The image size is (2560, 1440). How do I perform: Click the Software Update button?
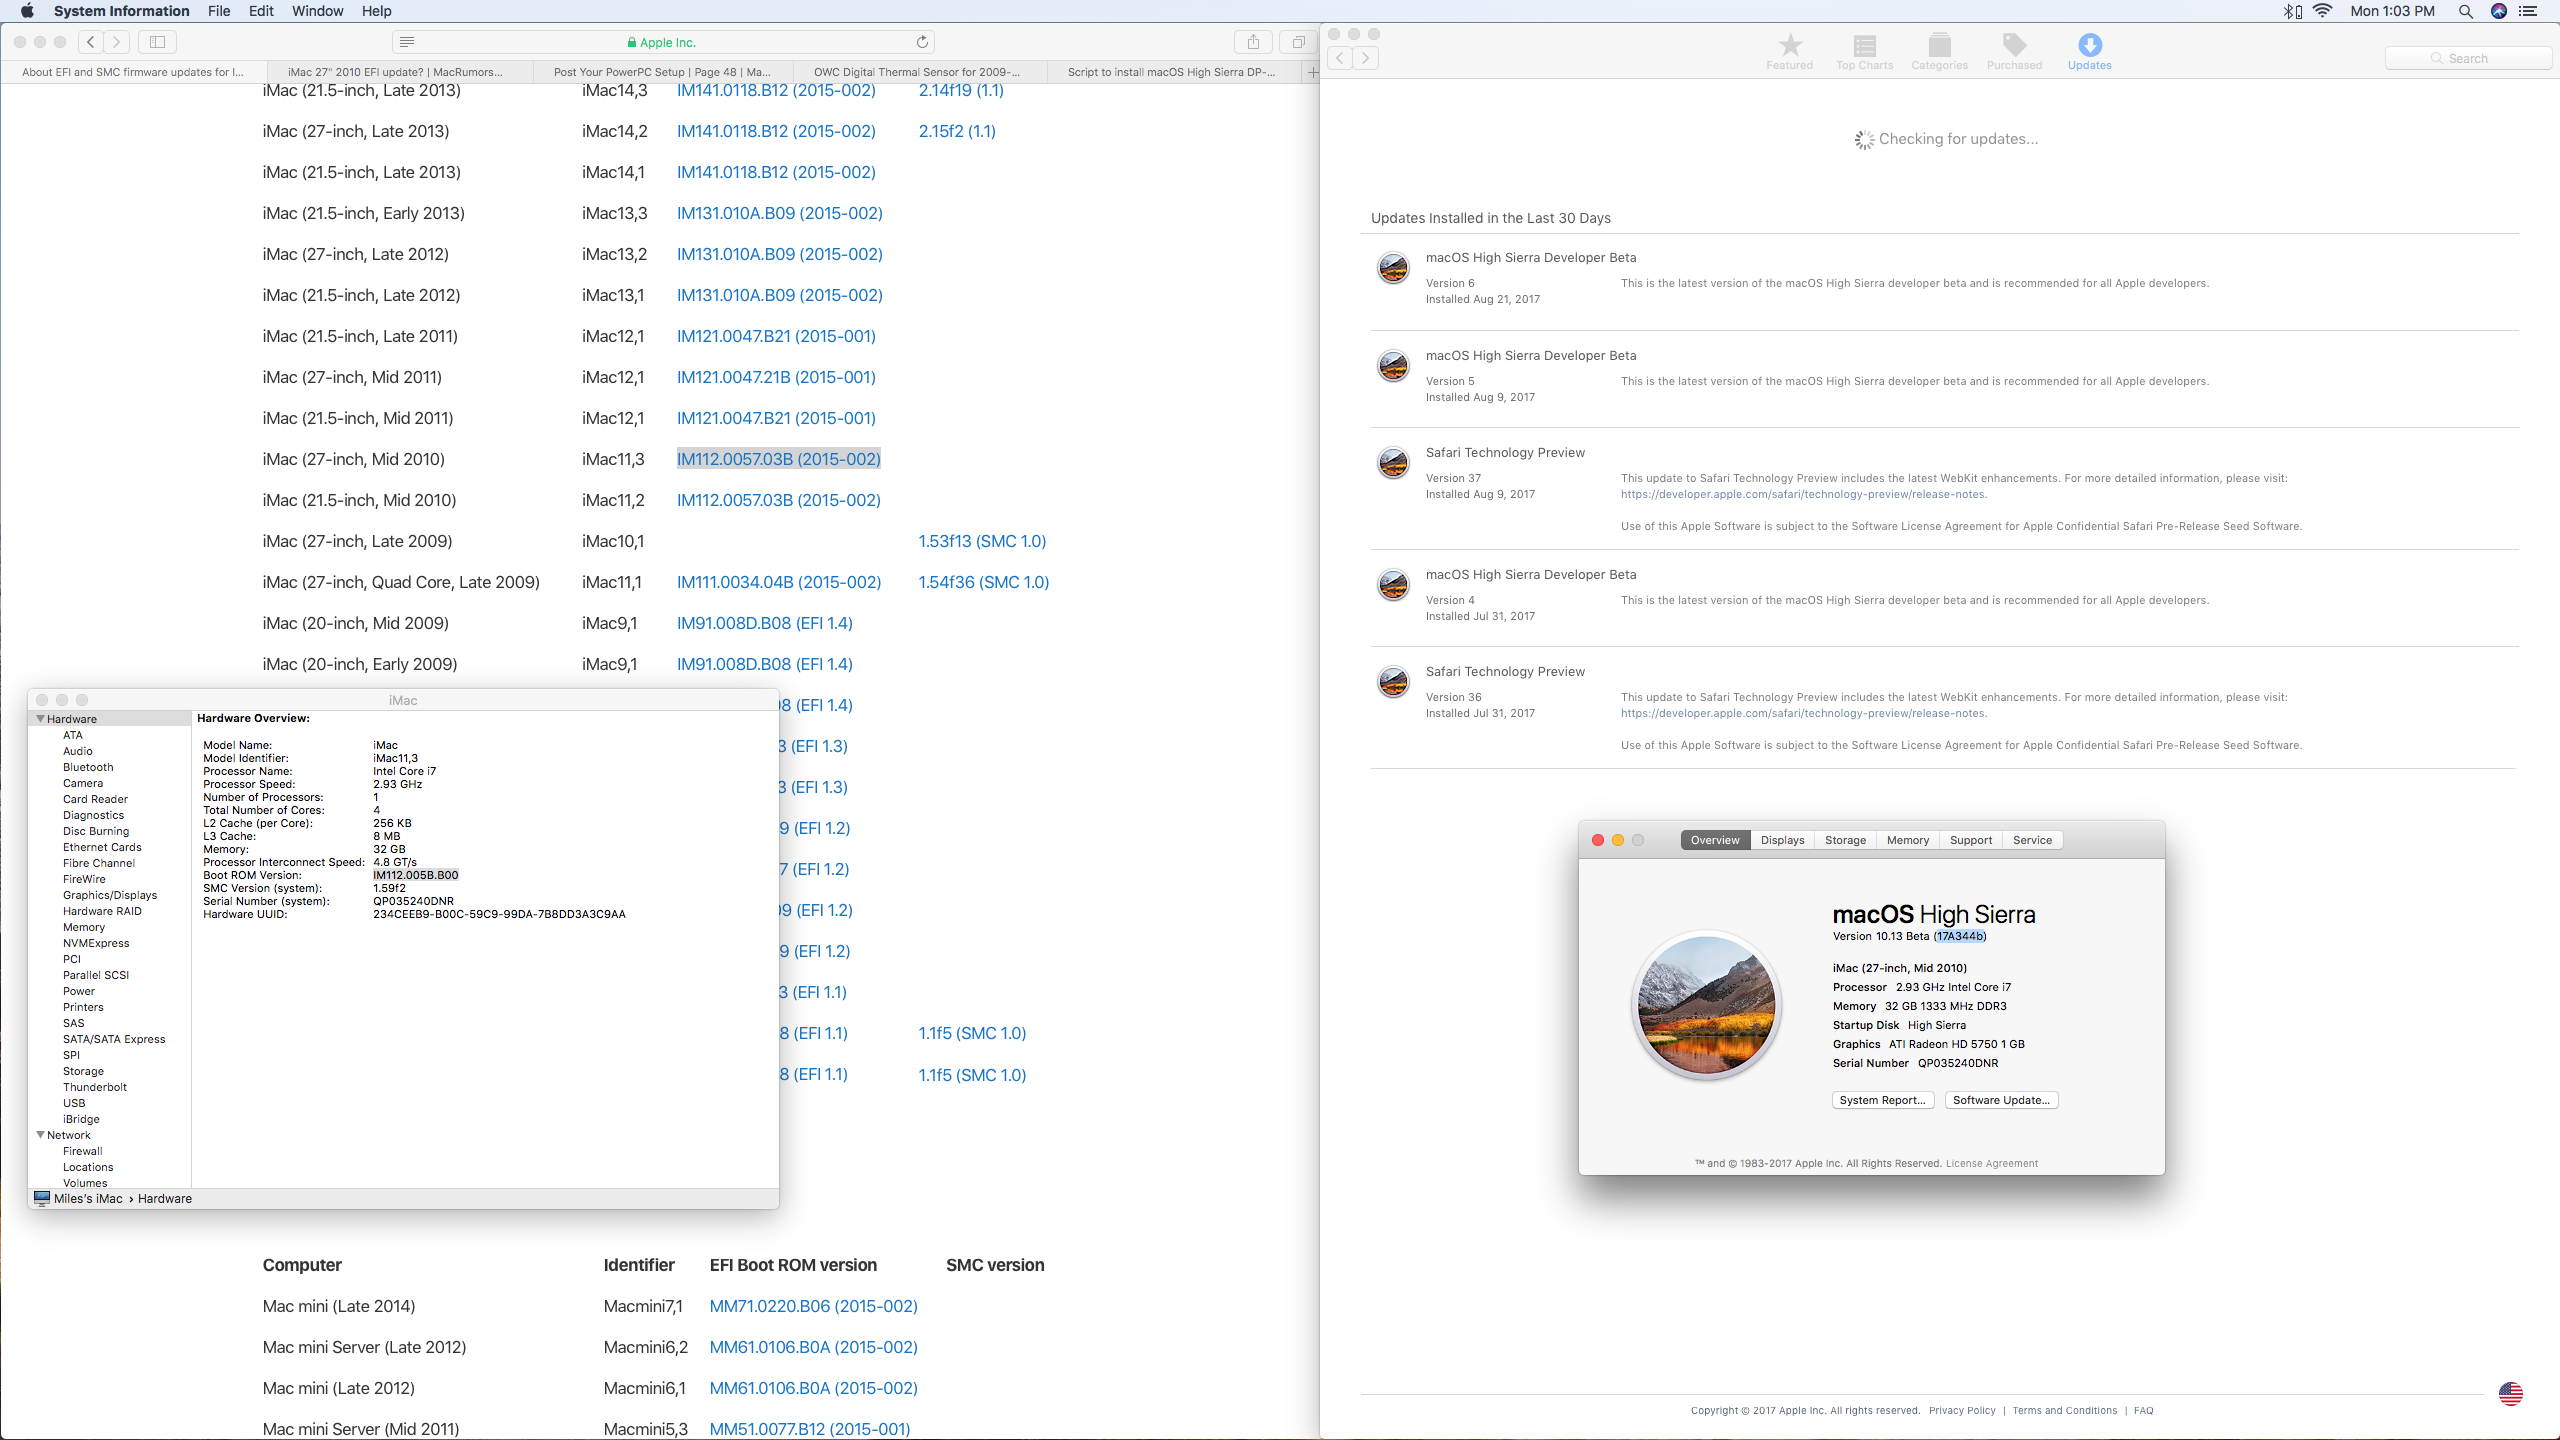point(2001,1100)
